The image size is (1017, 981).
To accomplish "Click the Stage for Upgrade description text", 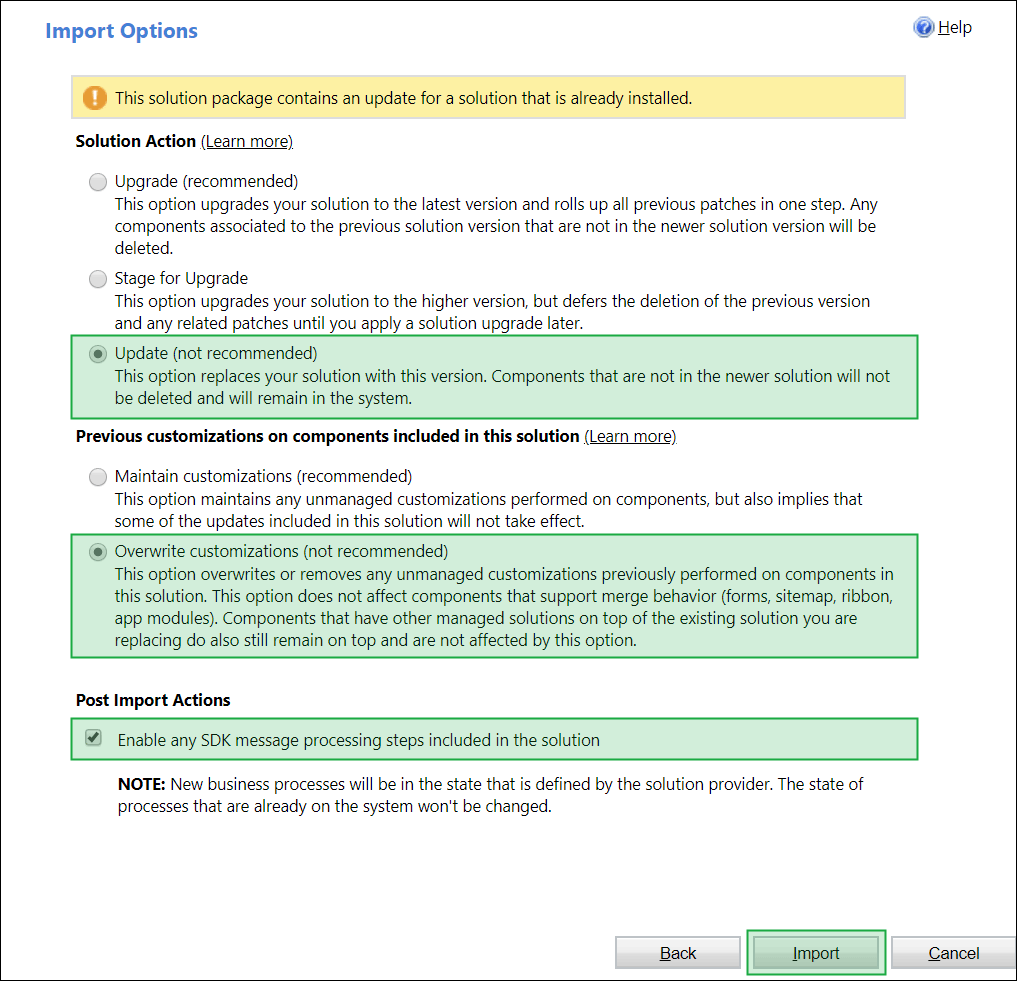I will pyautogui.click(x=492, y=312).
